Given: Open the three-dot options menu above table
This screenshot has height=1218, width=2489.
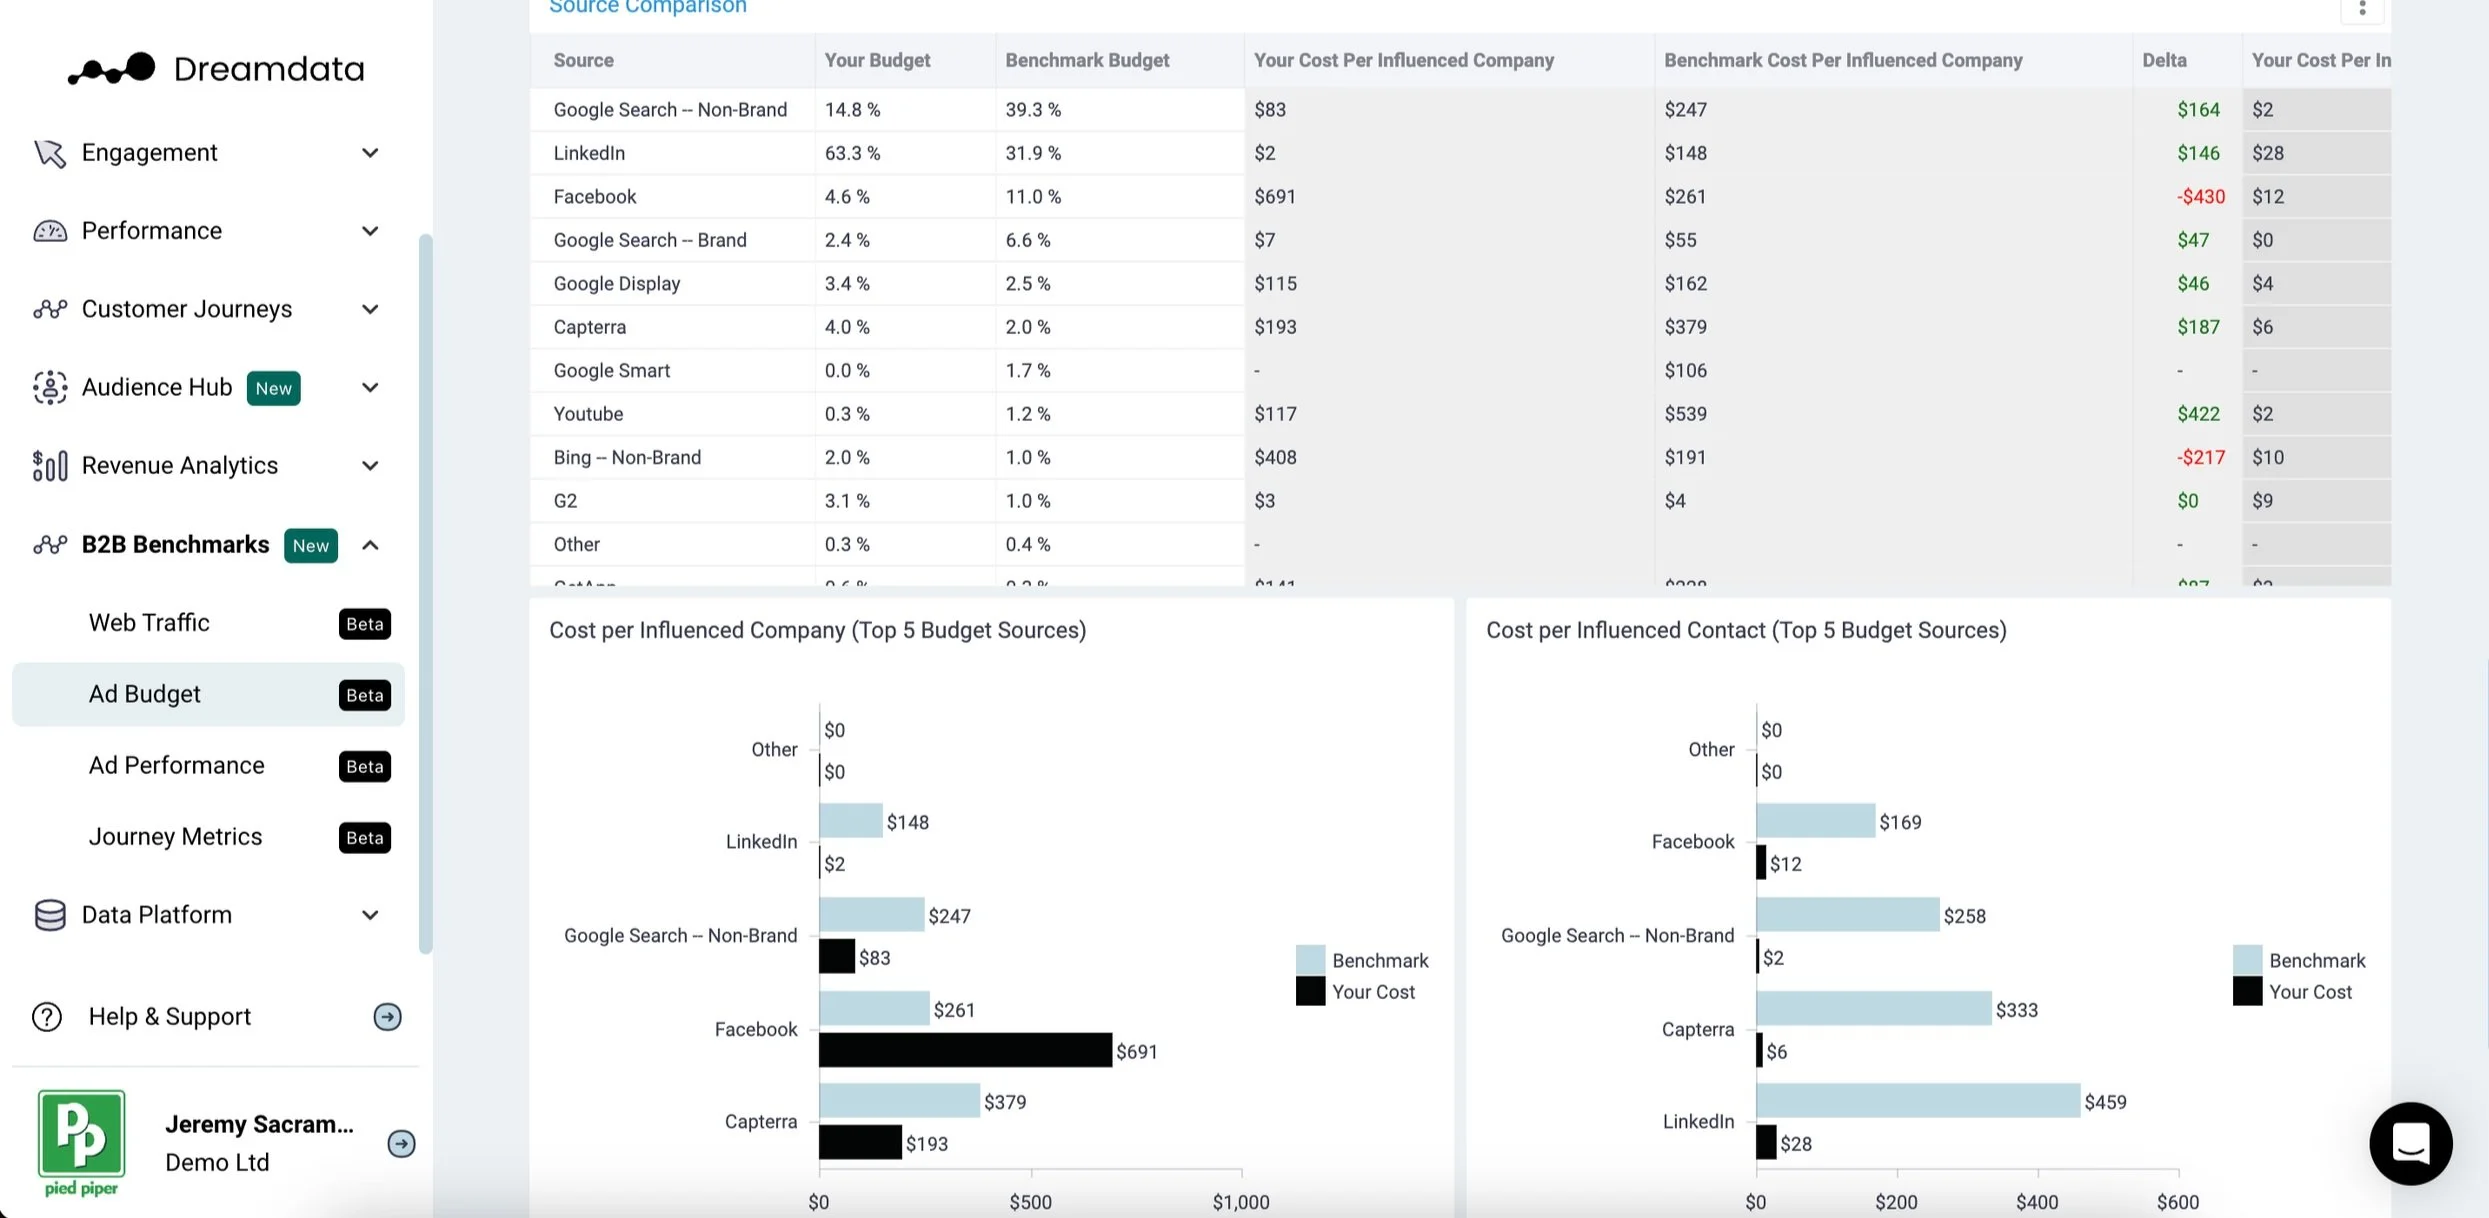Looking at the screenshot, I should point(2362,9).
